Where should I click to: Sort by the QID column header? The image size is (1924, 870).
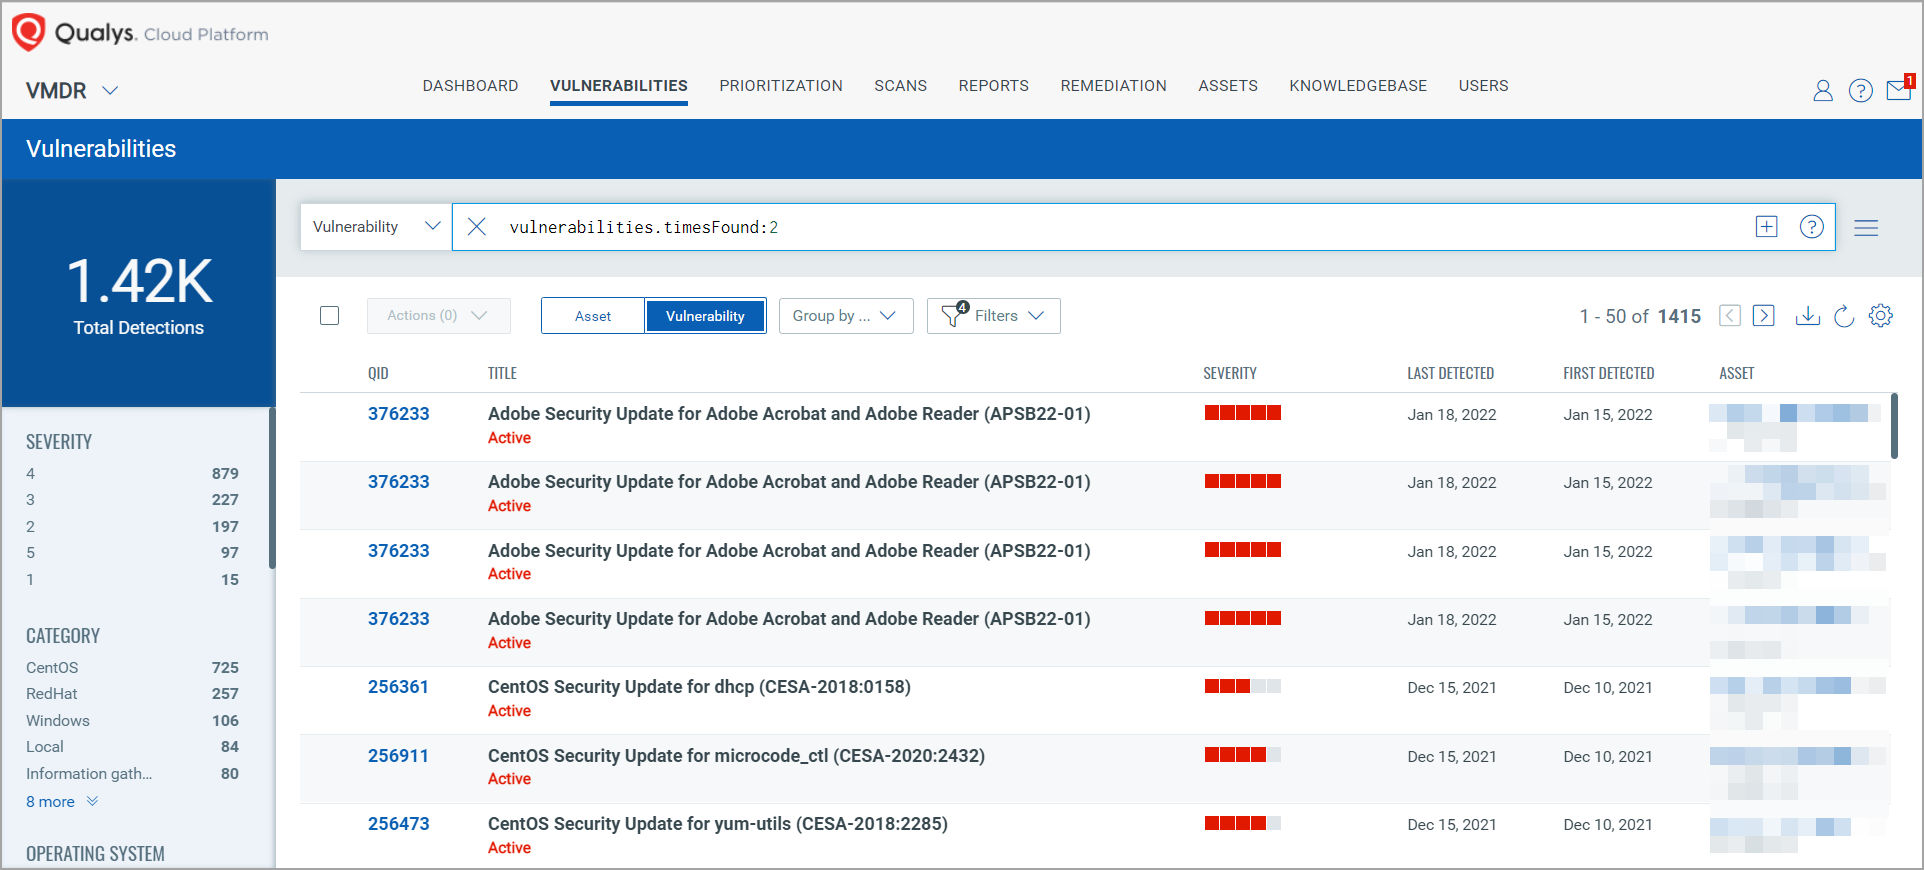[378, 373]
